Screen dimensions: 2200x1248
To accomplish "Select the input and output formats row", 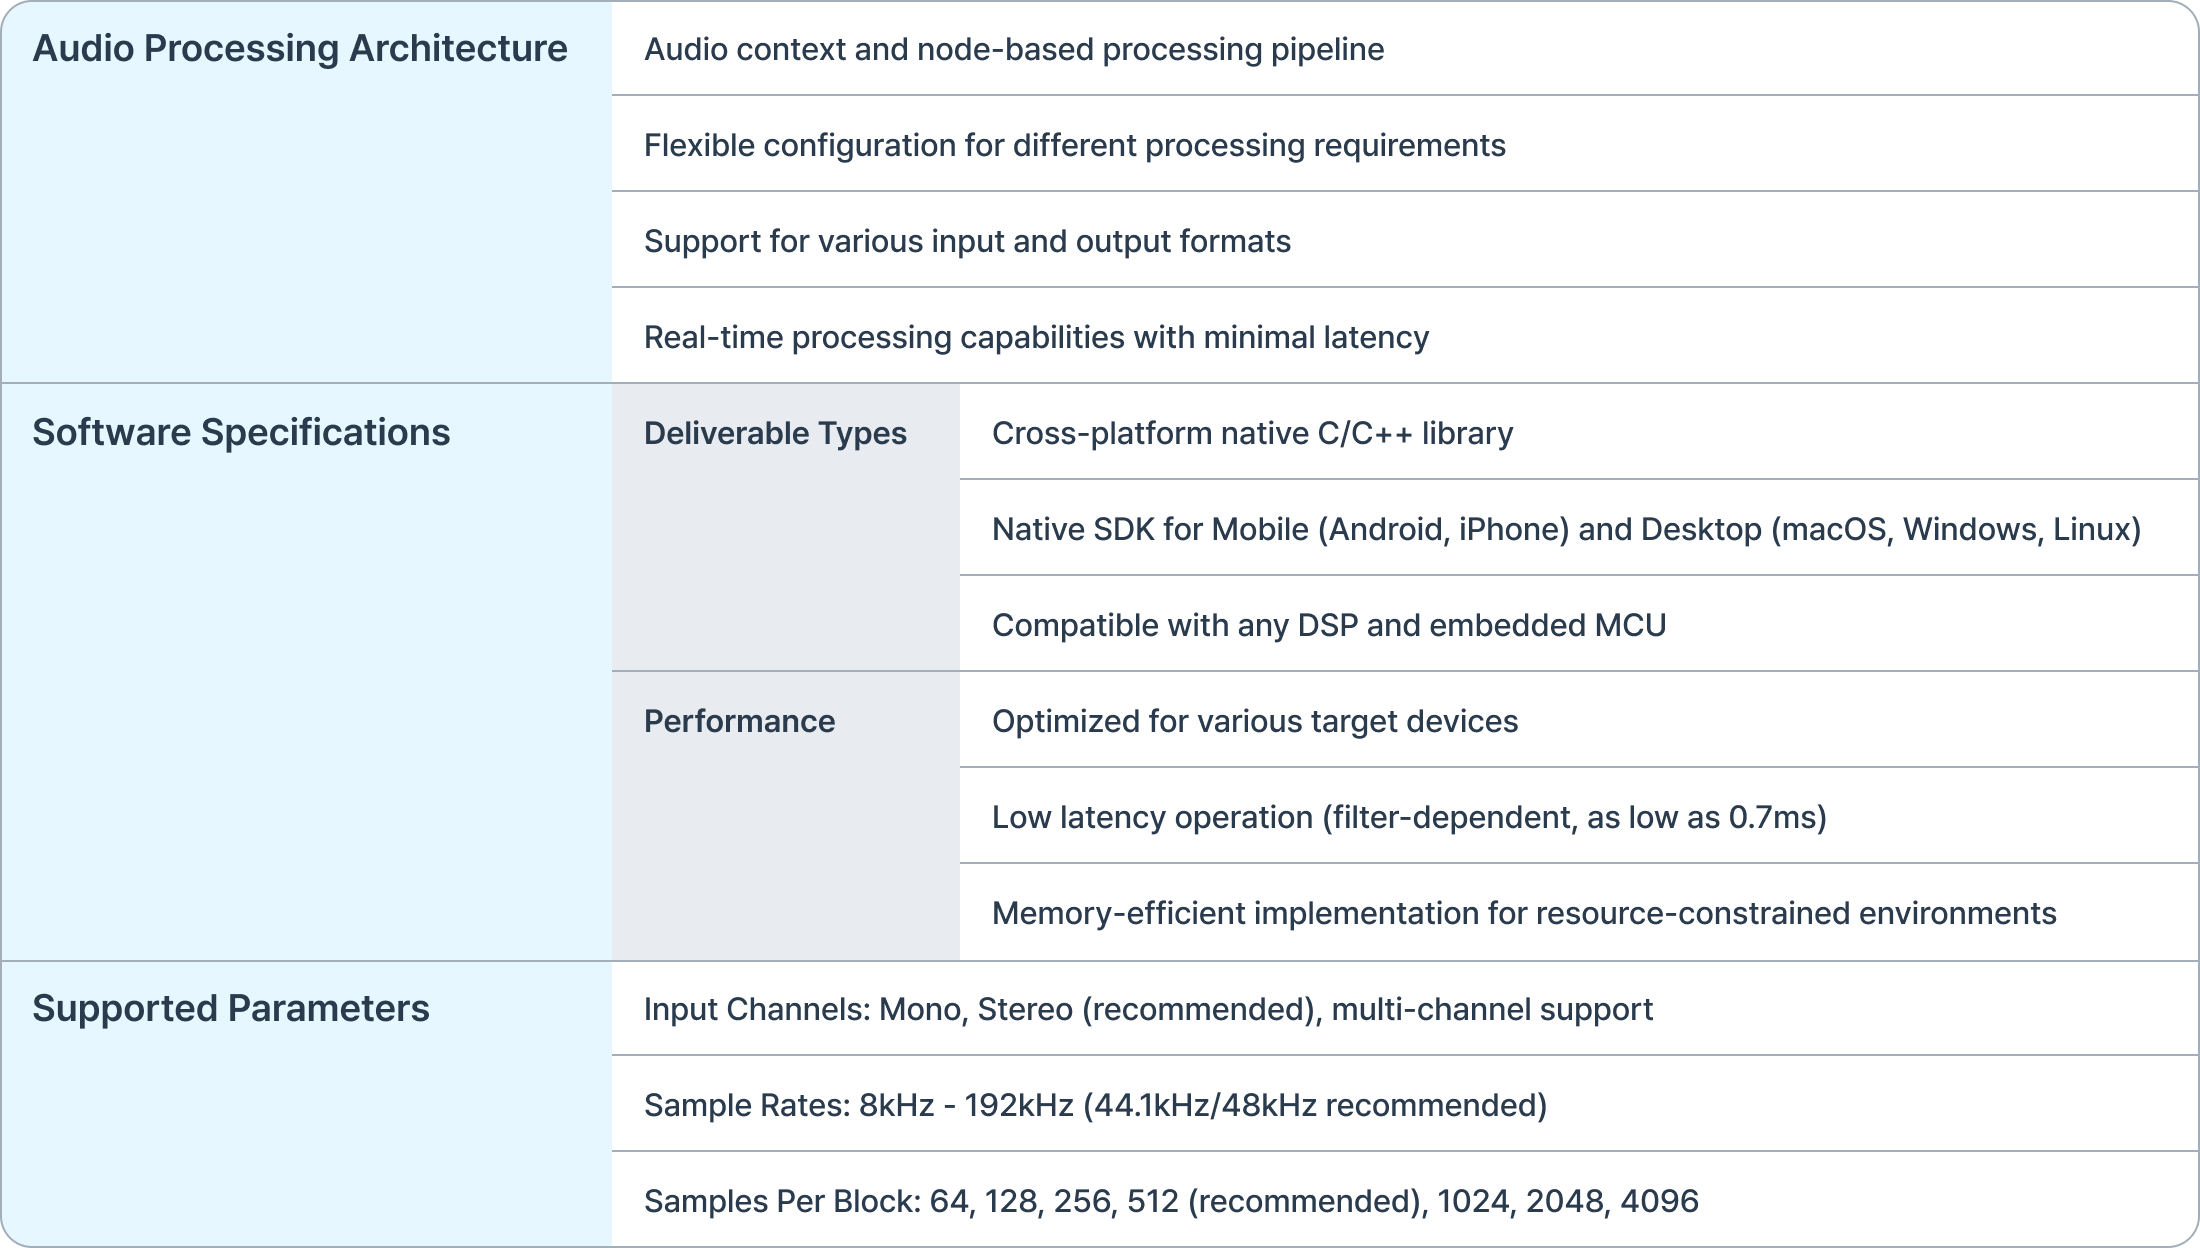I will [967, 241].
